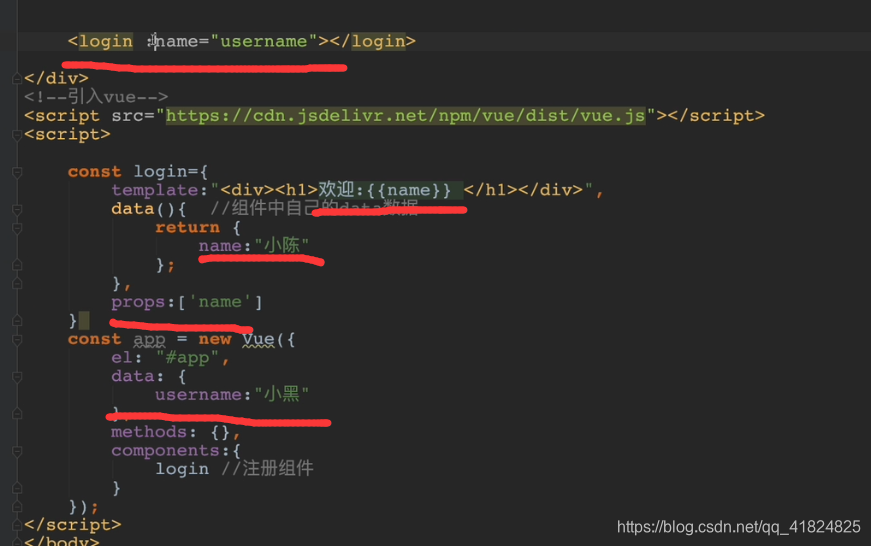Click the "new" keyword

coord(214,339)
